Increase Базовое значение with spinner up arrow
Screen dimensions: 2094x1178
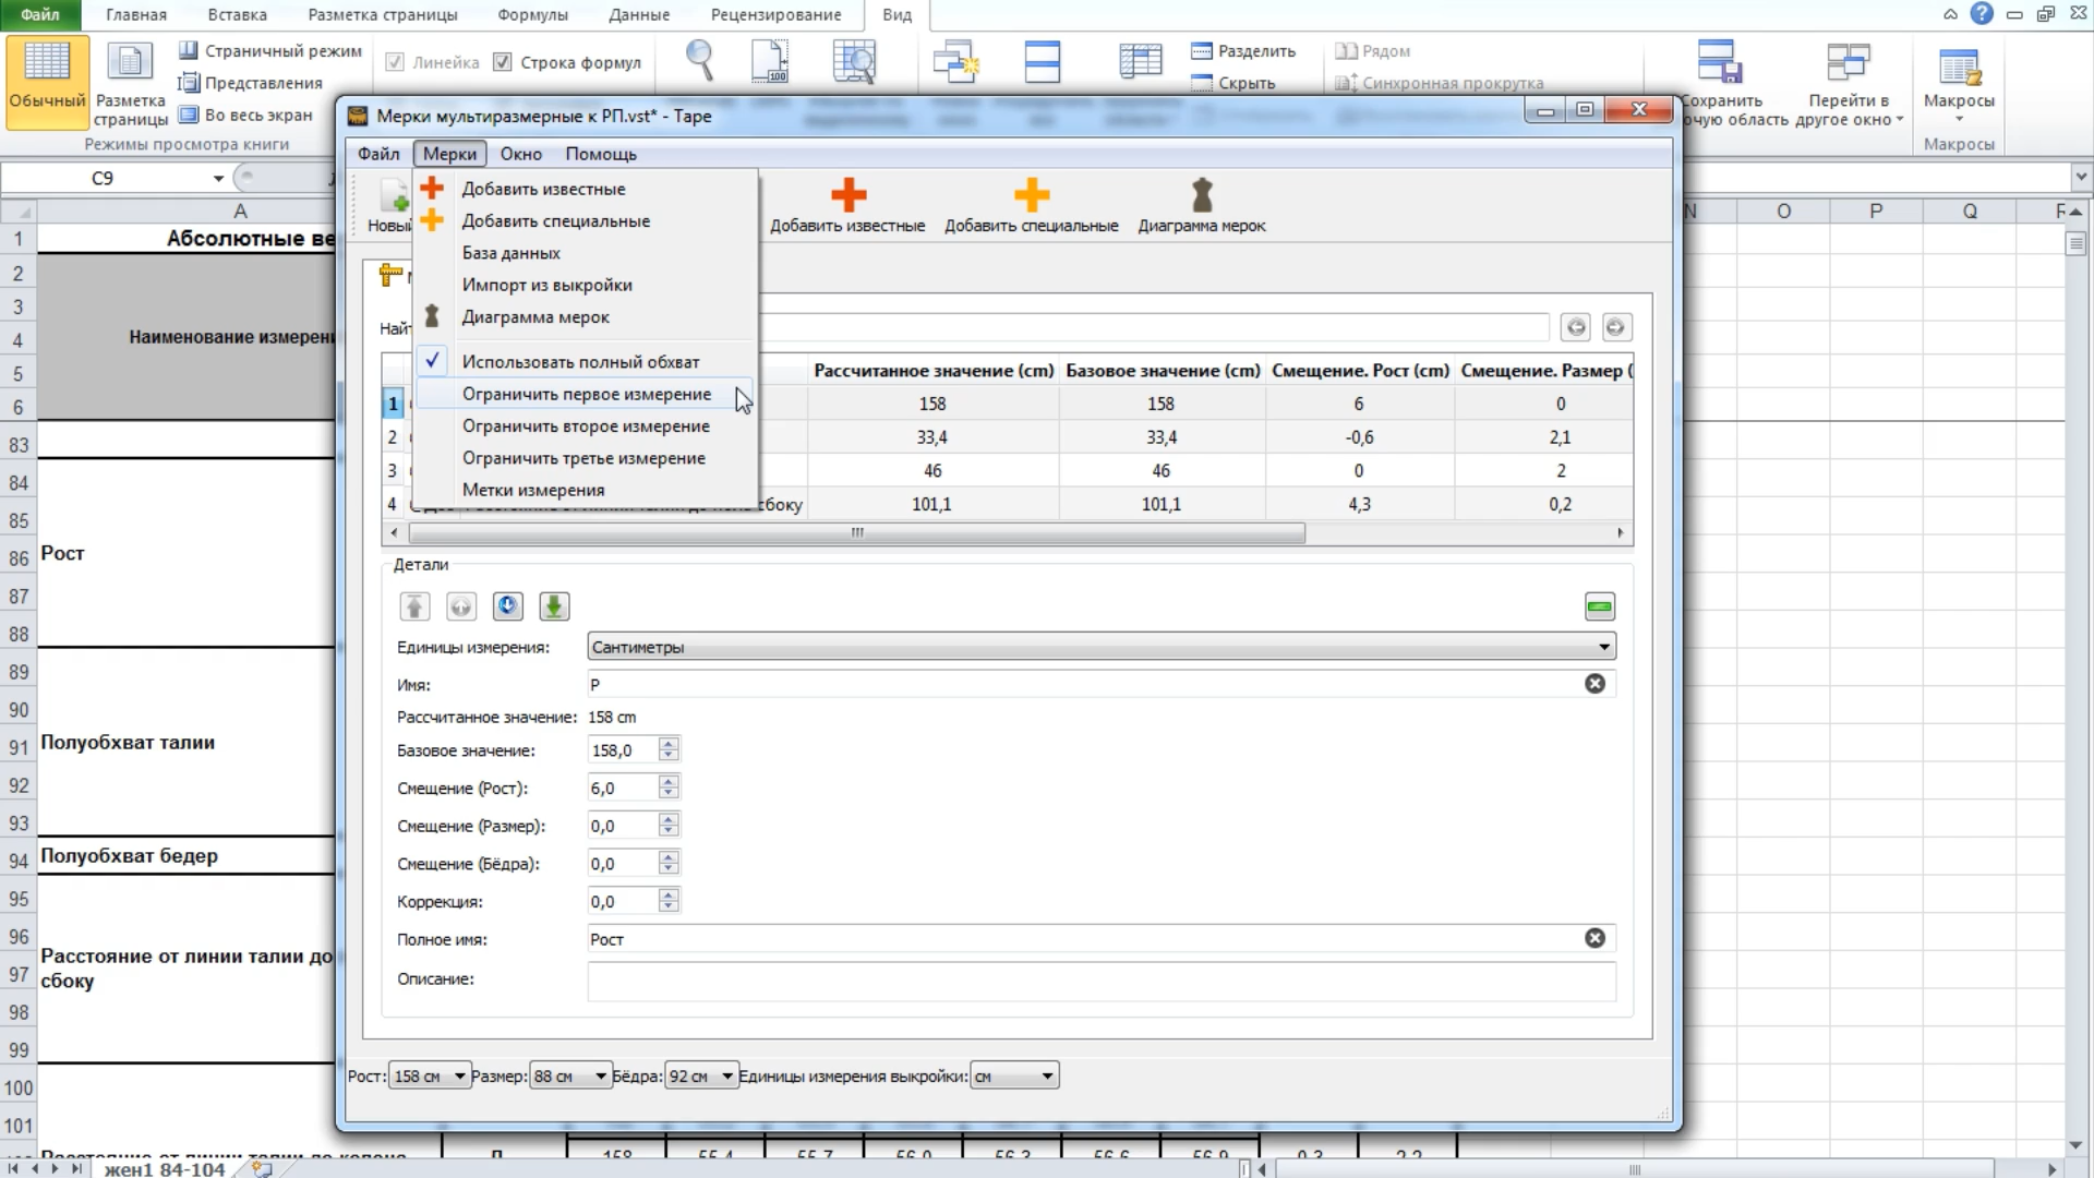[668, 743]
